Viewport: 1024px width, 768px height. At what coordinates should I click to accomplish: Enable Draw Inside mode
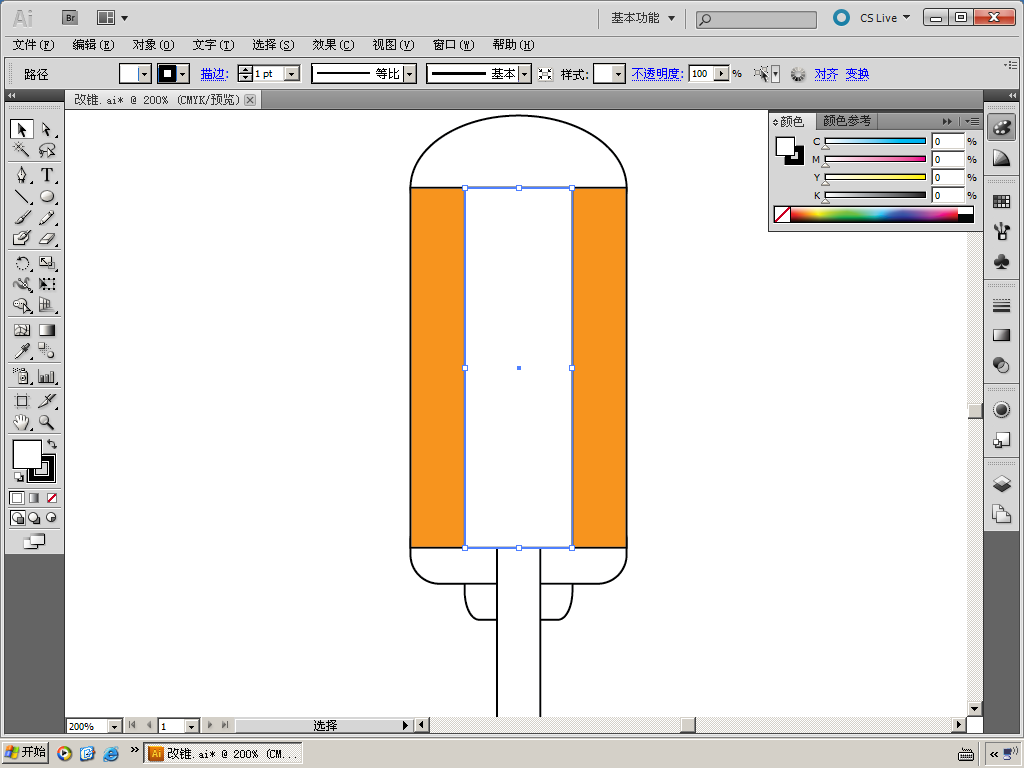(x=51, y=518)
